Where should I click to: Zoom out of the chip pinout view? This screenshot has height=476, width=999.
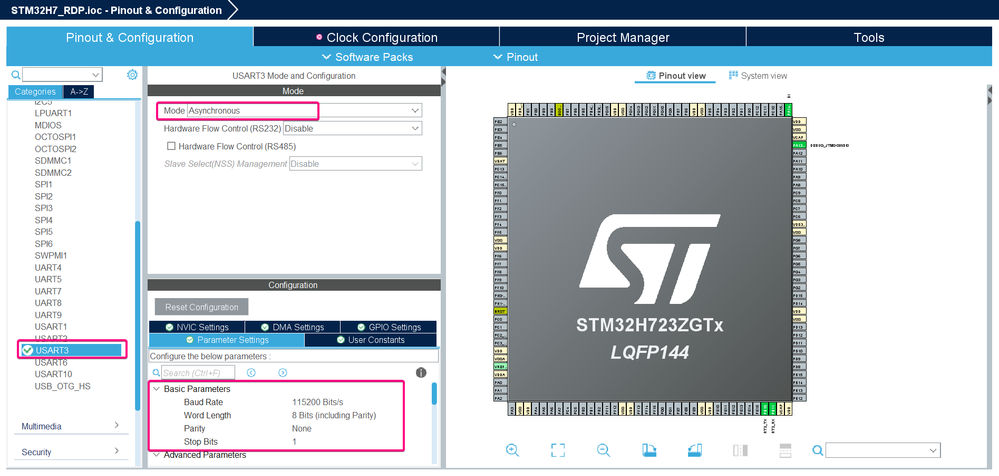pos(603,451)
